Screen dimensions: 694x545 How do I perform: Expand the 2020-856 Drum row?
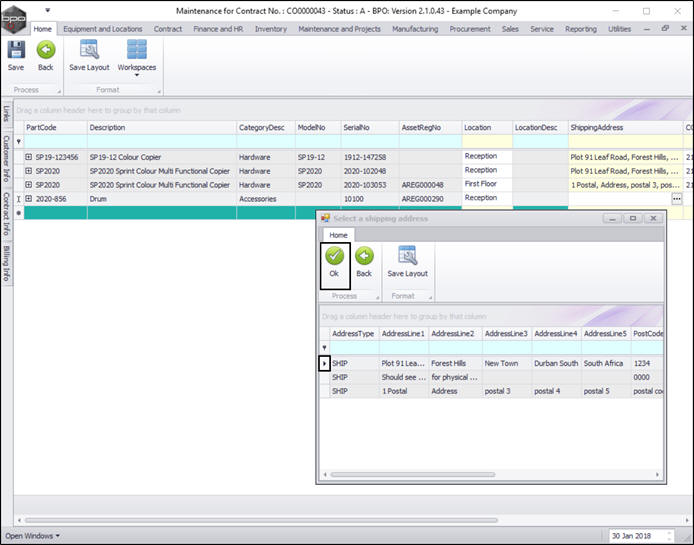[29, 199]
